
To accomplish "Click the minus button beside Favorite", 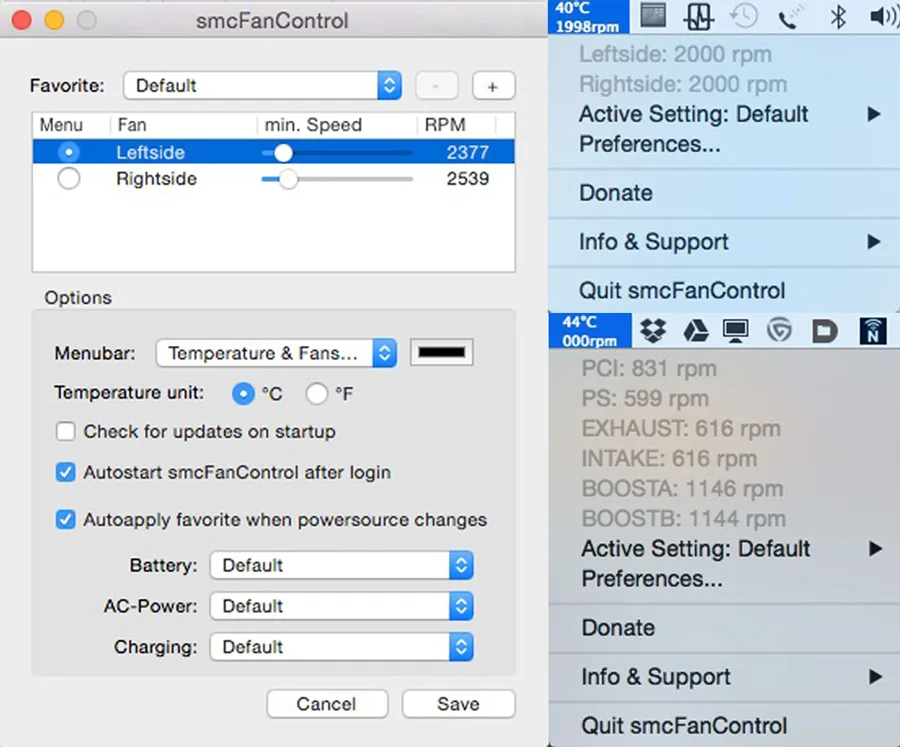I will coord(436,86).
